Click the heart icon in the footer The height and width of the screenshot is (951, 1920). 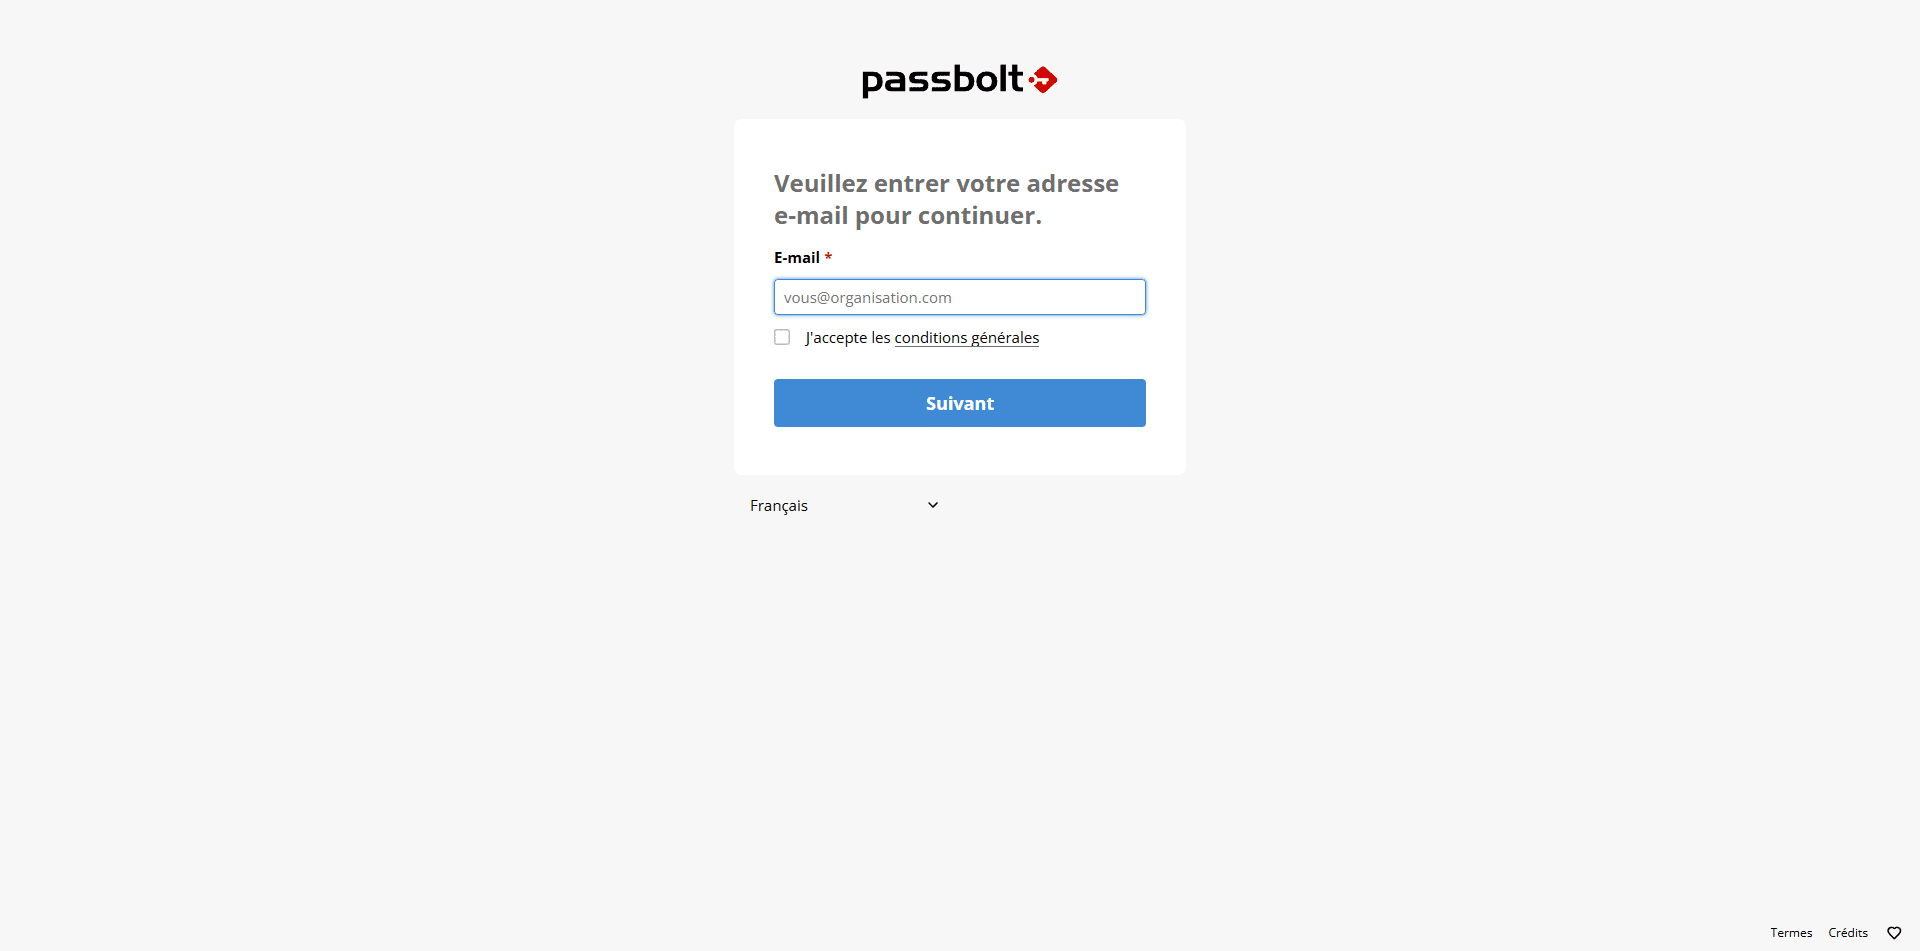tap(1893, 933)
